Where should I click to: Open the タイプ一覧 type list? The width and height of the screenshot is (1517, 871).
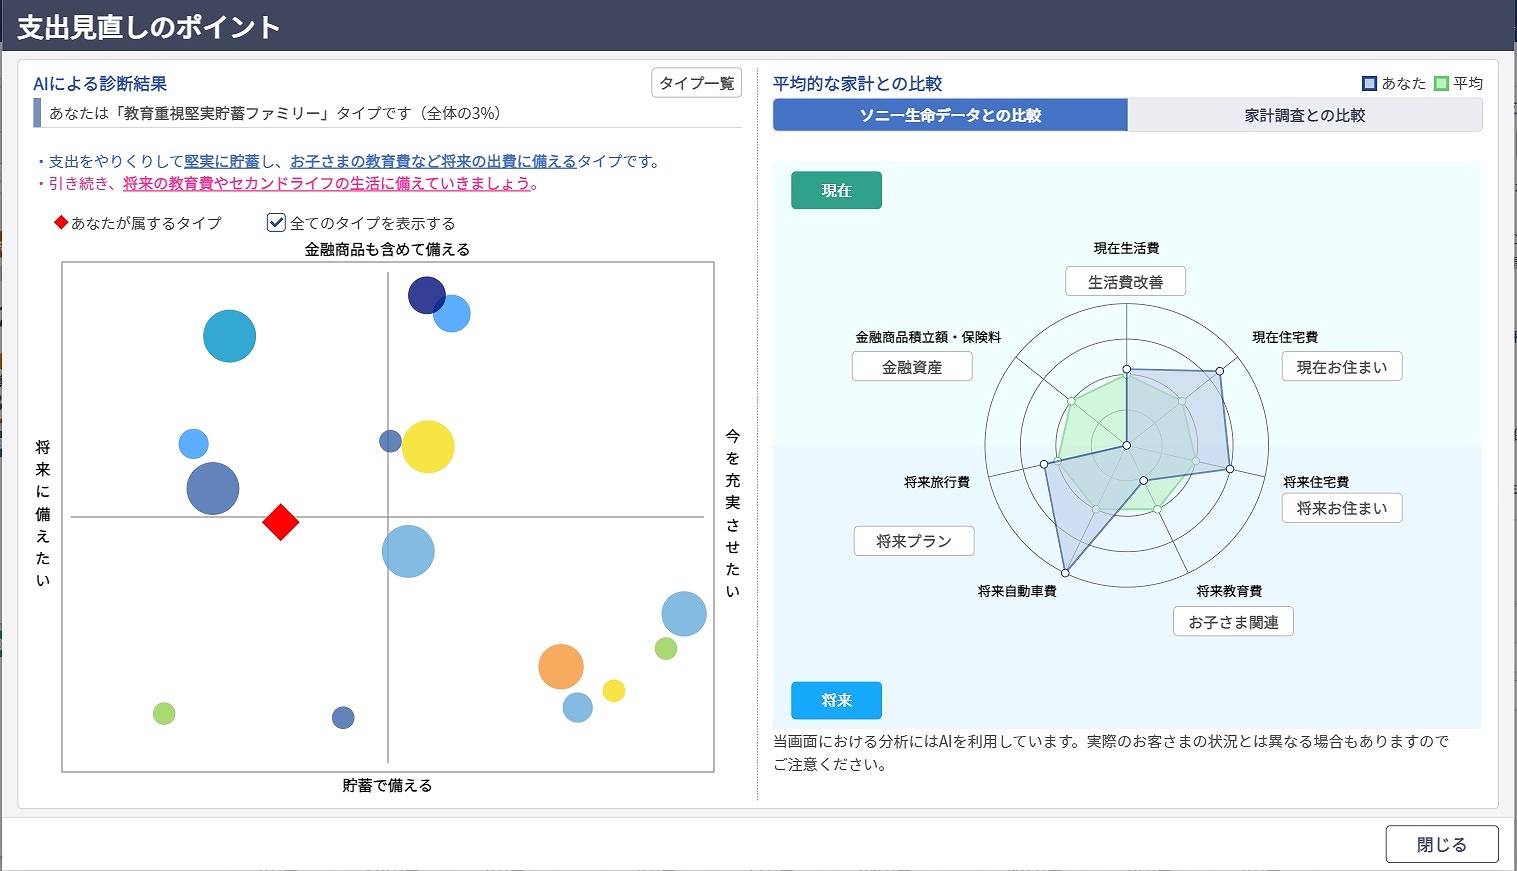click(697, 83)
